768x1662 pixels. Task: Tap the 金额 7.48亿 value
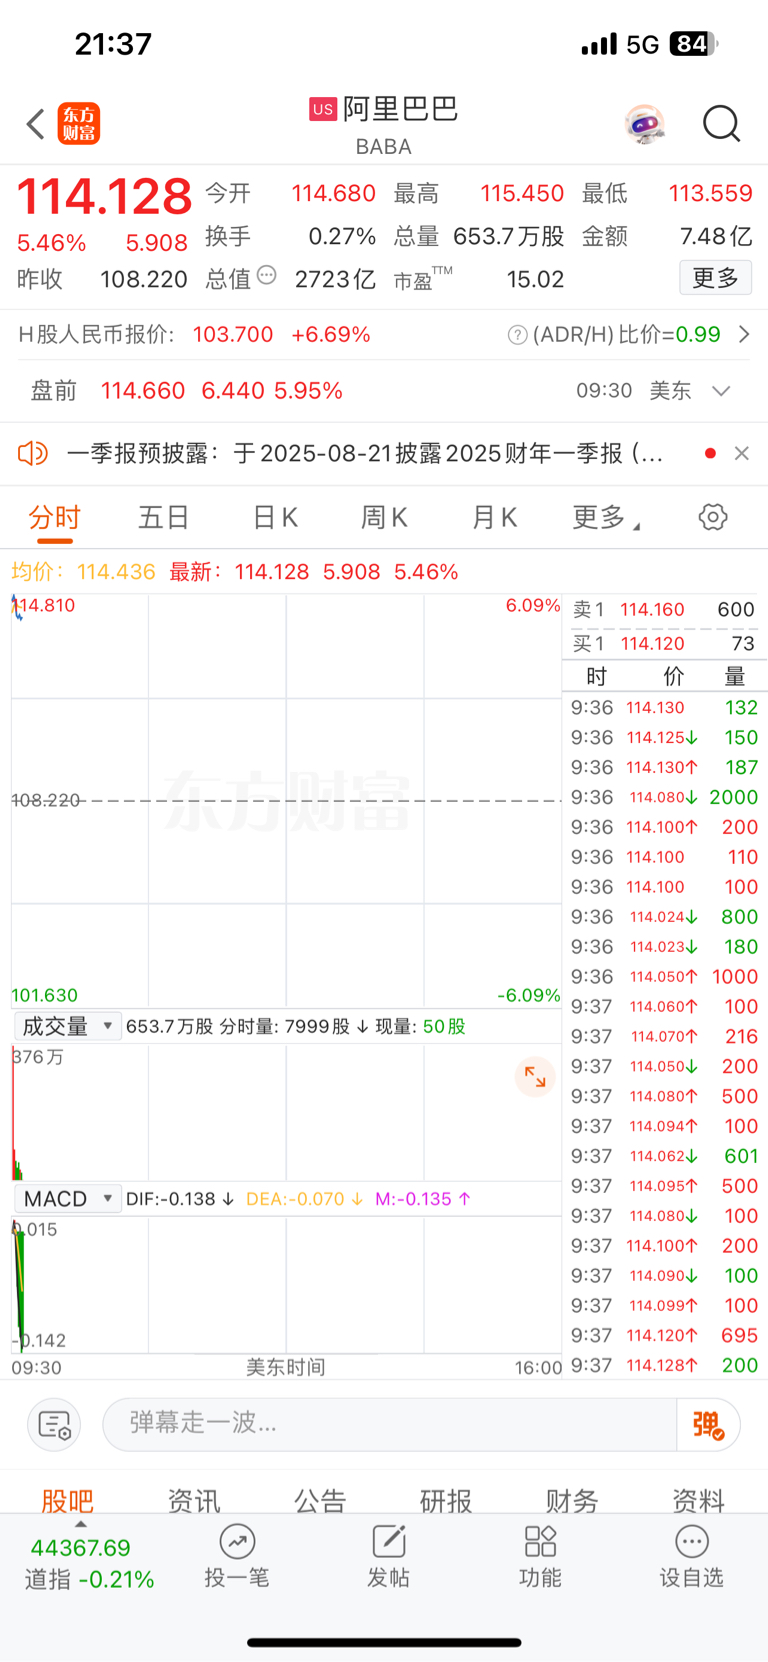point(716,236)
